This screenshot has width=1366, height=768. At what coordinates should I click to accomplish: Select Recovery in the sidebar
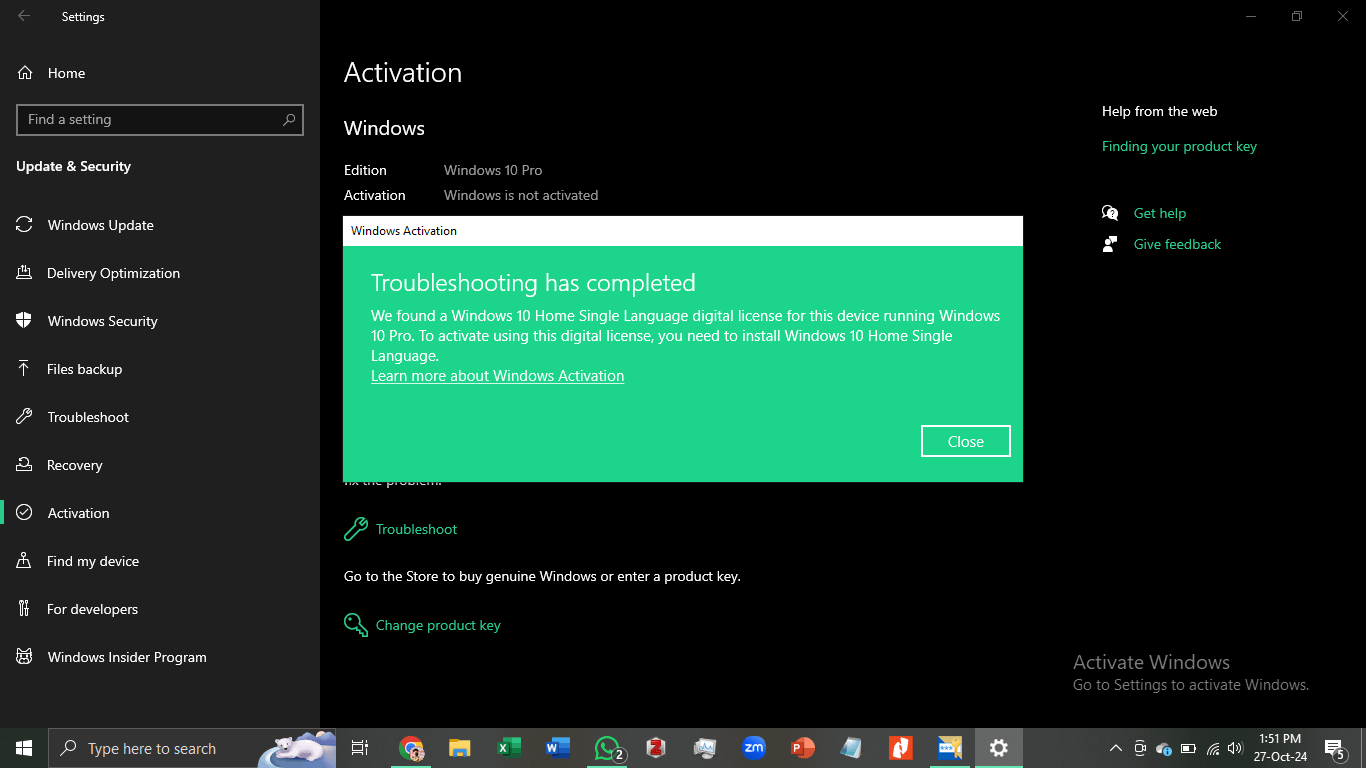pyautogui.click(x=160, y=465)
